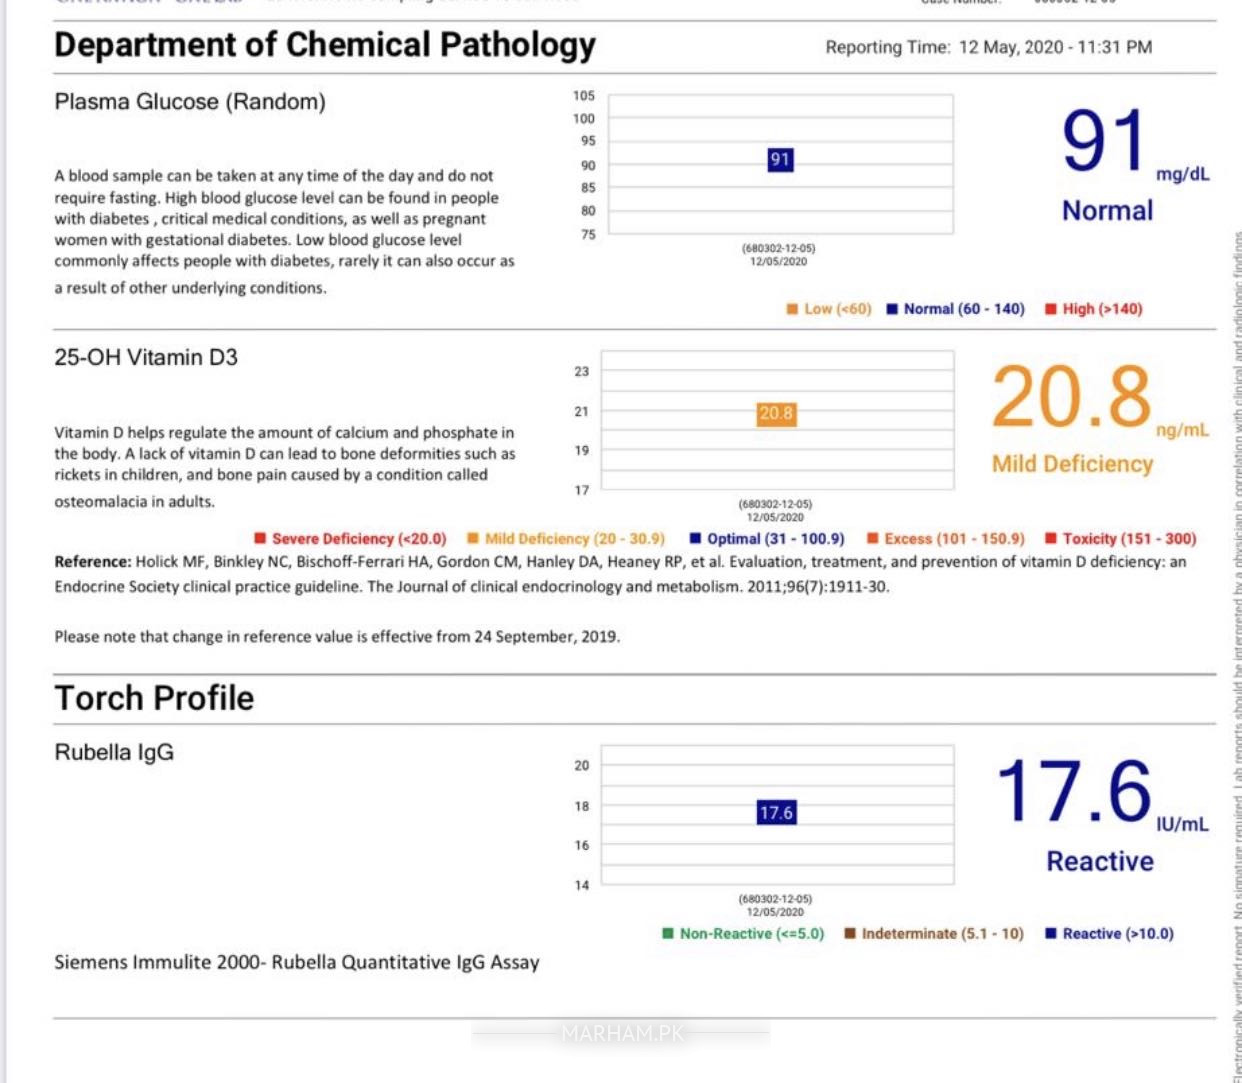Click the Rubella IgG test title
Screen dimensions: 1242x1083
click(x=114, y=752)
